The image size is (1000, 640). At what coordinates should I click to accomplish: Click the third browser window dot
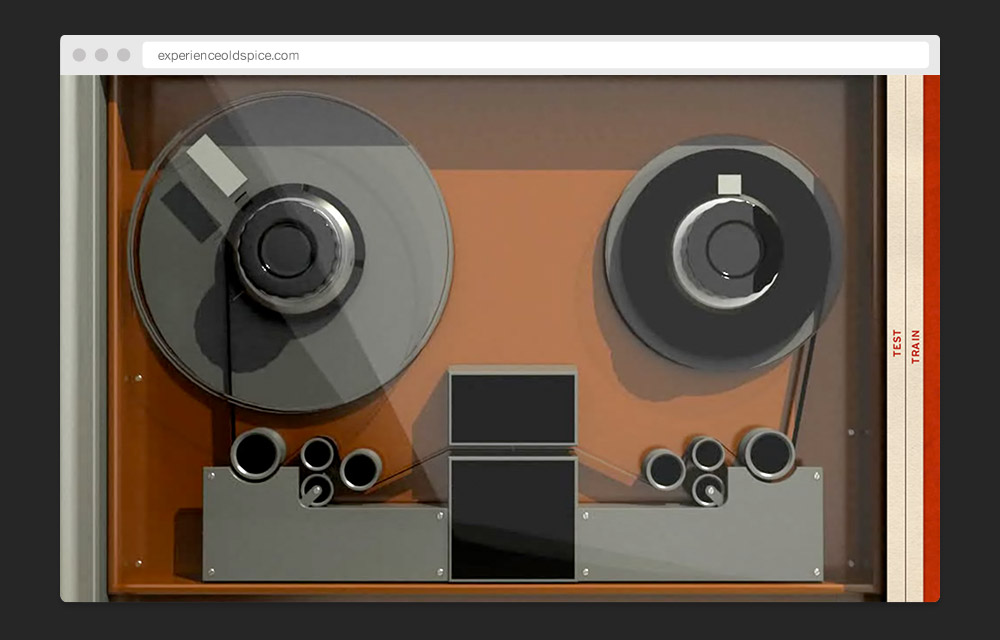(124, 55)
